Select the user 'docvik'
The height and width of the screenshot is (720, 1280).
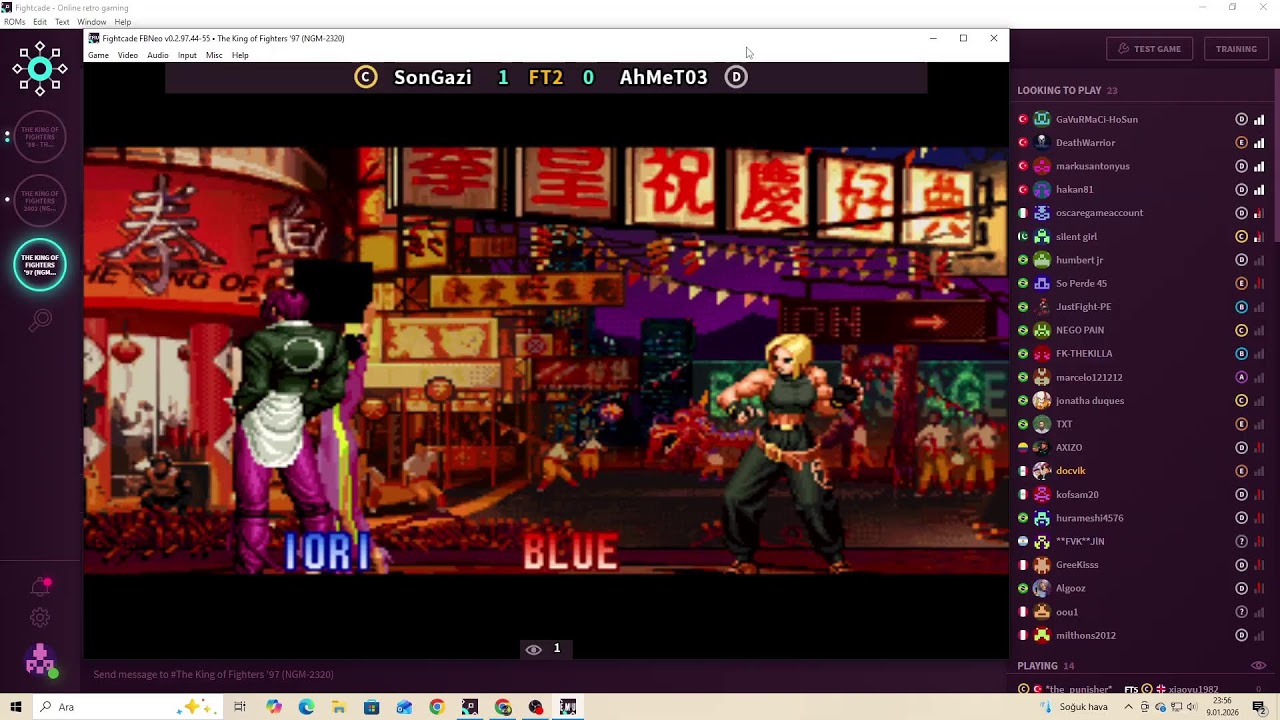1070,471
